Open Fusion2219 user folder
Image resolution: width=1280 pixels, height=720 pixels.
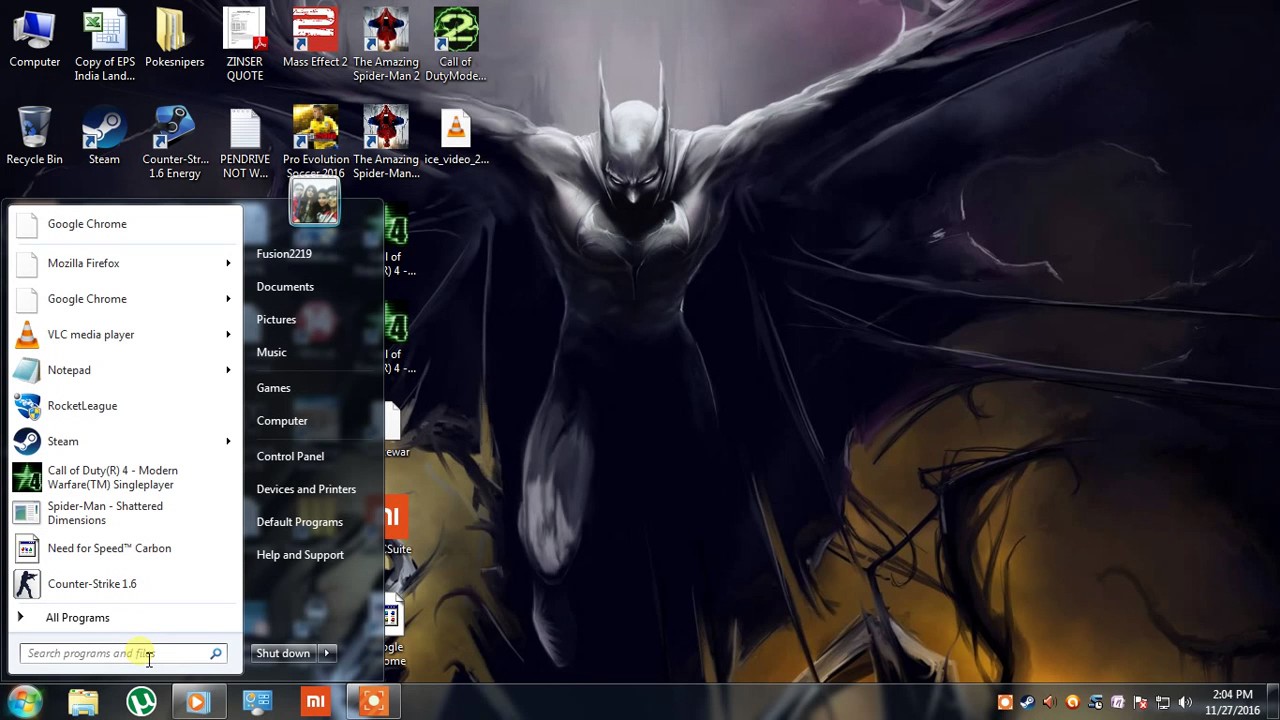[x=284, y=254]
